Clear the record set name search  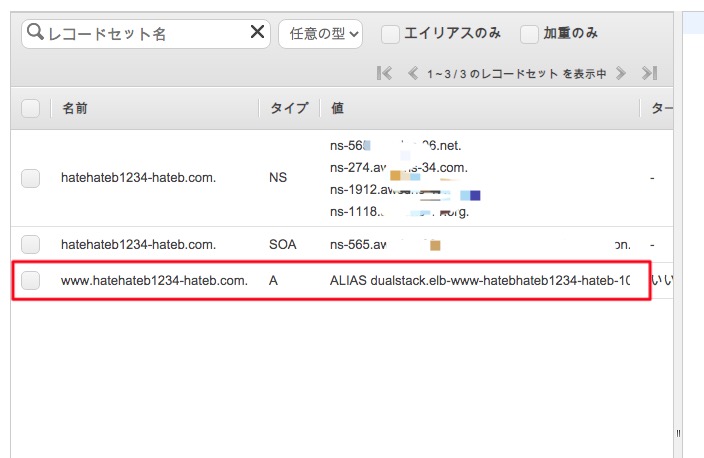click(257, 32)
